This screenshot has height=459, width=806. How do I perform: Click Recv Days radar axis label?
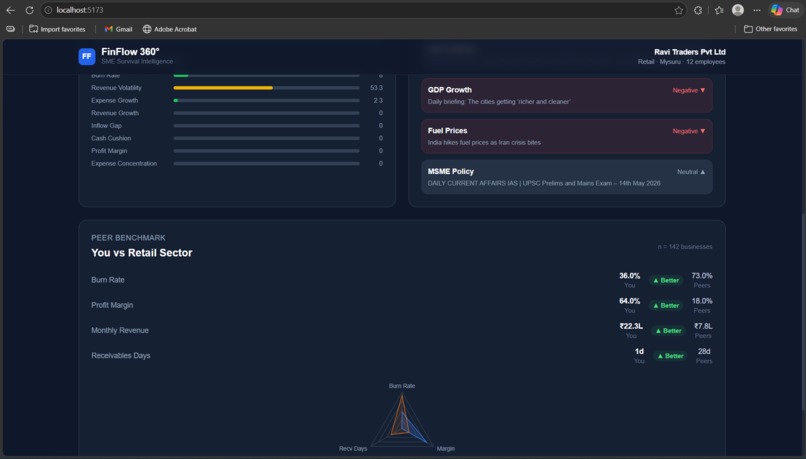click(353, 449)
